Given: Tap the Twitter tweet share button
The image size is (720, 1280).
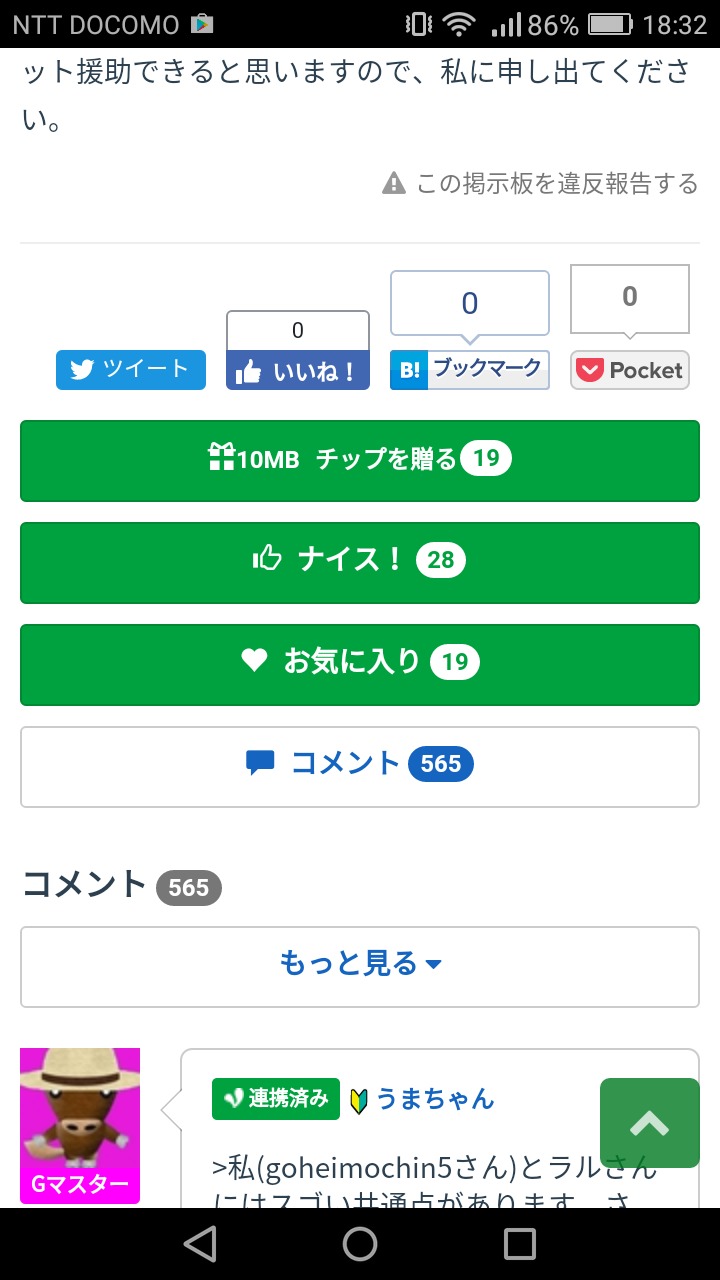Looking at the screenshot, I should 131,370.
